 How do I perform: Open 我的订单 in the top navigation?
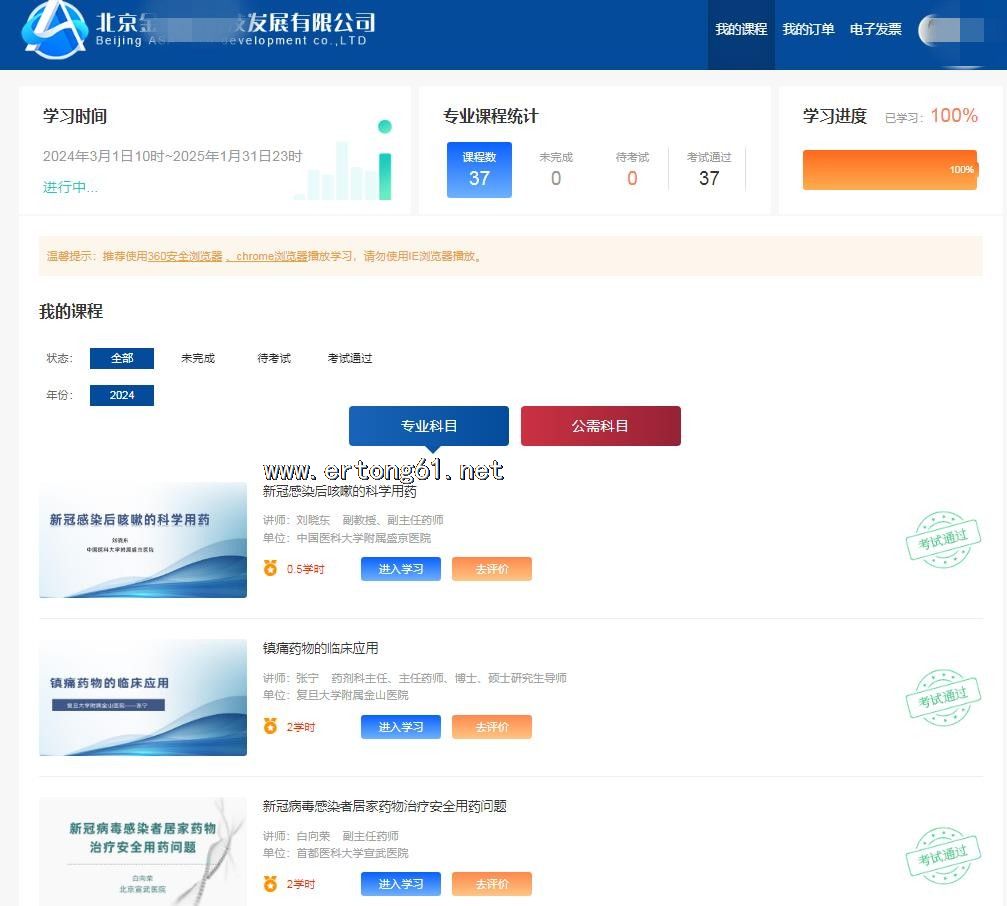point(808,30)
